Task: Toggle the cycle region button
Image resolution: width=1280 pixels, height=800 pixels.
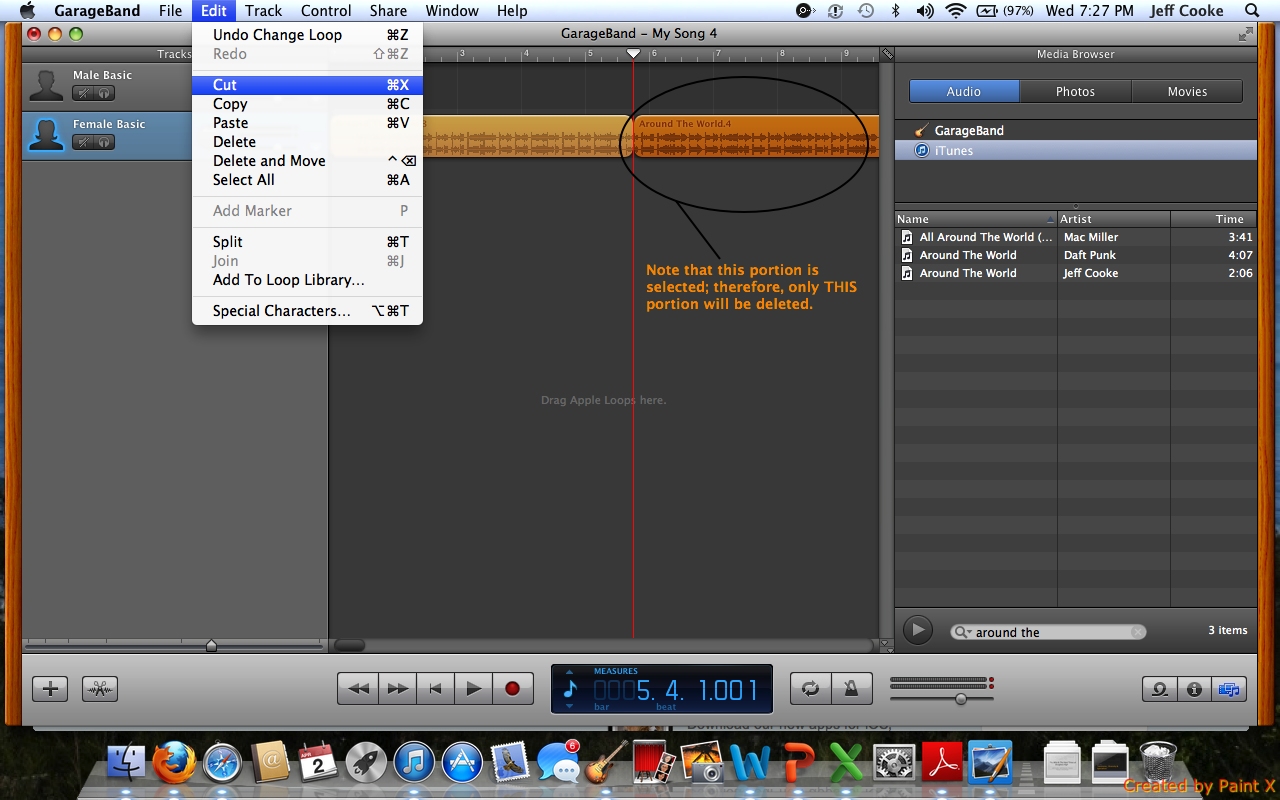Action: pyautogui.click(x=811, y=688)
